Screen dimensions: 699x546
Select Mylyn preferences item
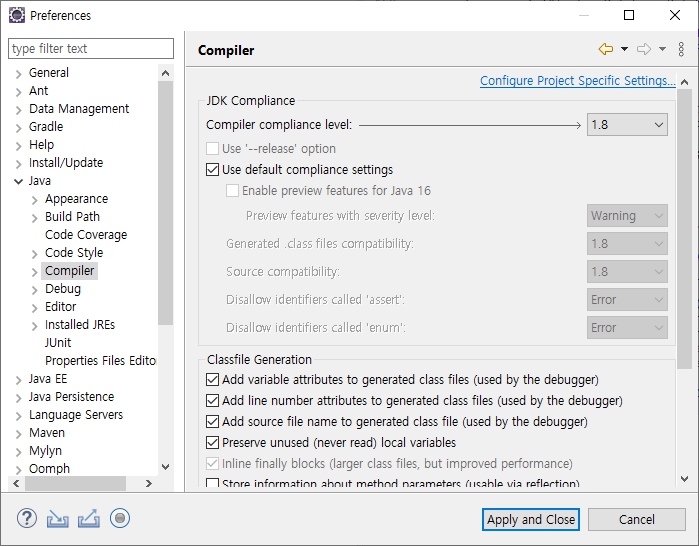pos(45,451)
